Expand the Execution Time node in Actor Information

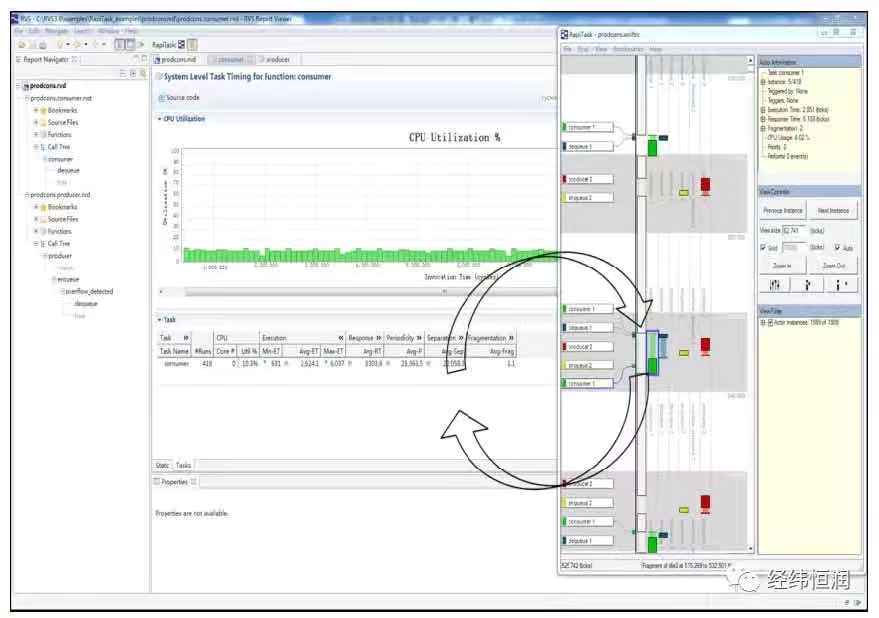point(763,110)
